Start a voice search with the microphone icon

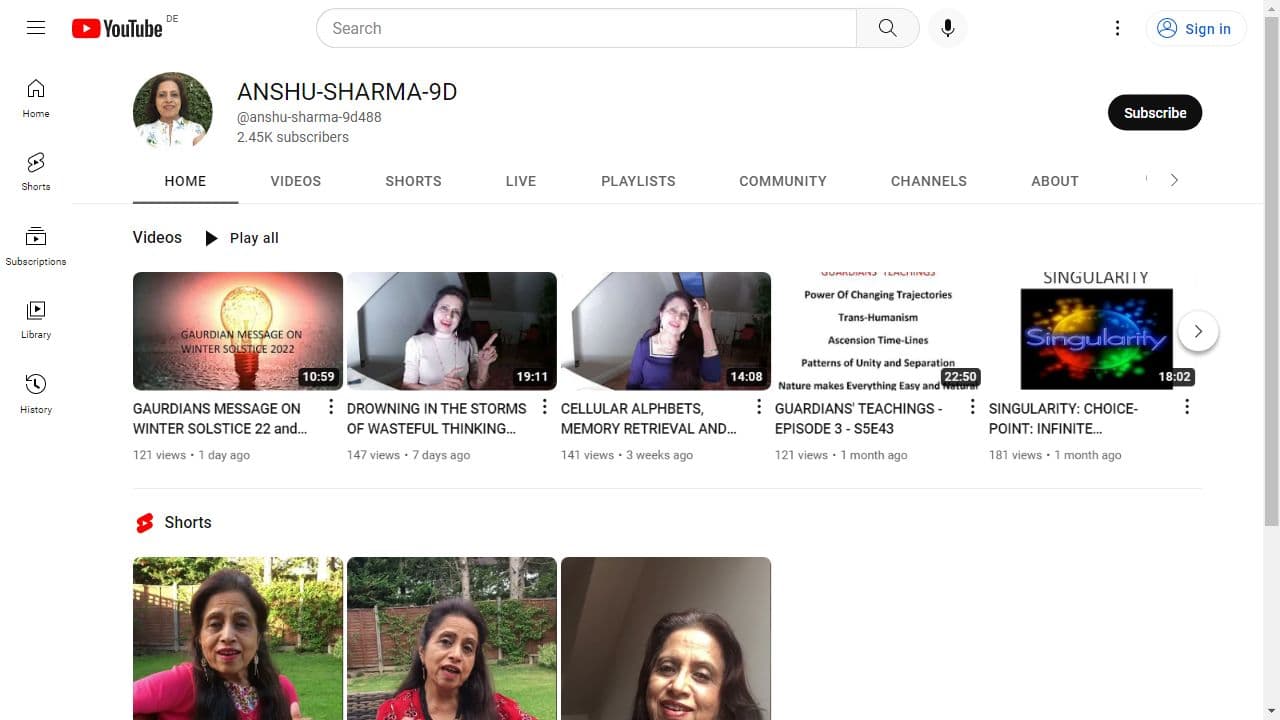947,28
